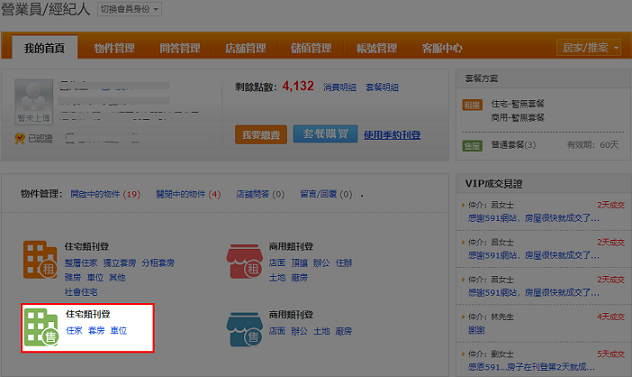The height and width of the screenshot is (377, 632).
Task: Click the green residential sale building icon
Action: [x=41, y=327]
